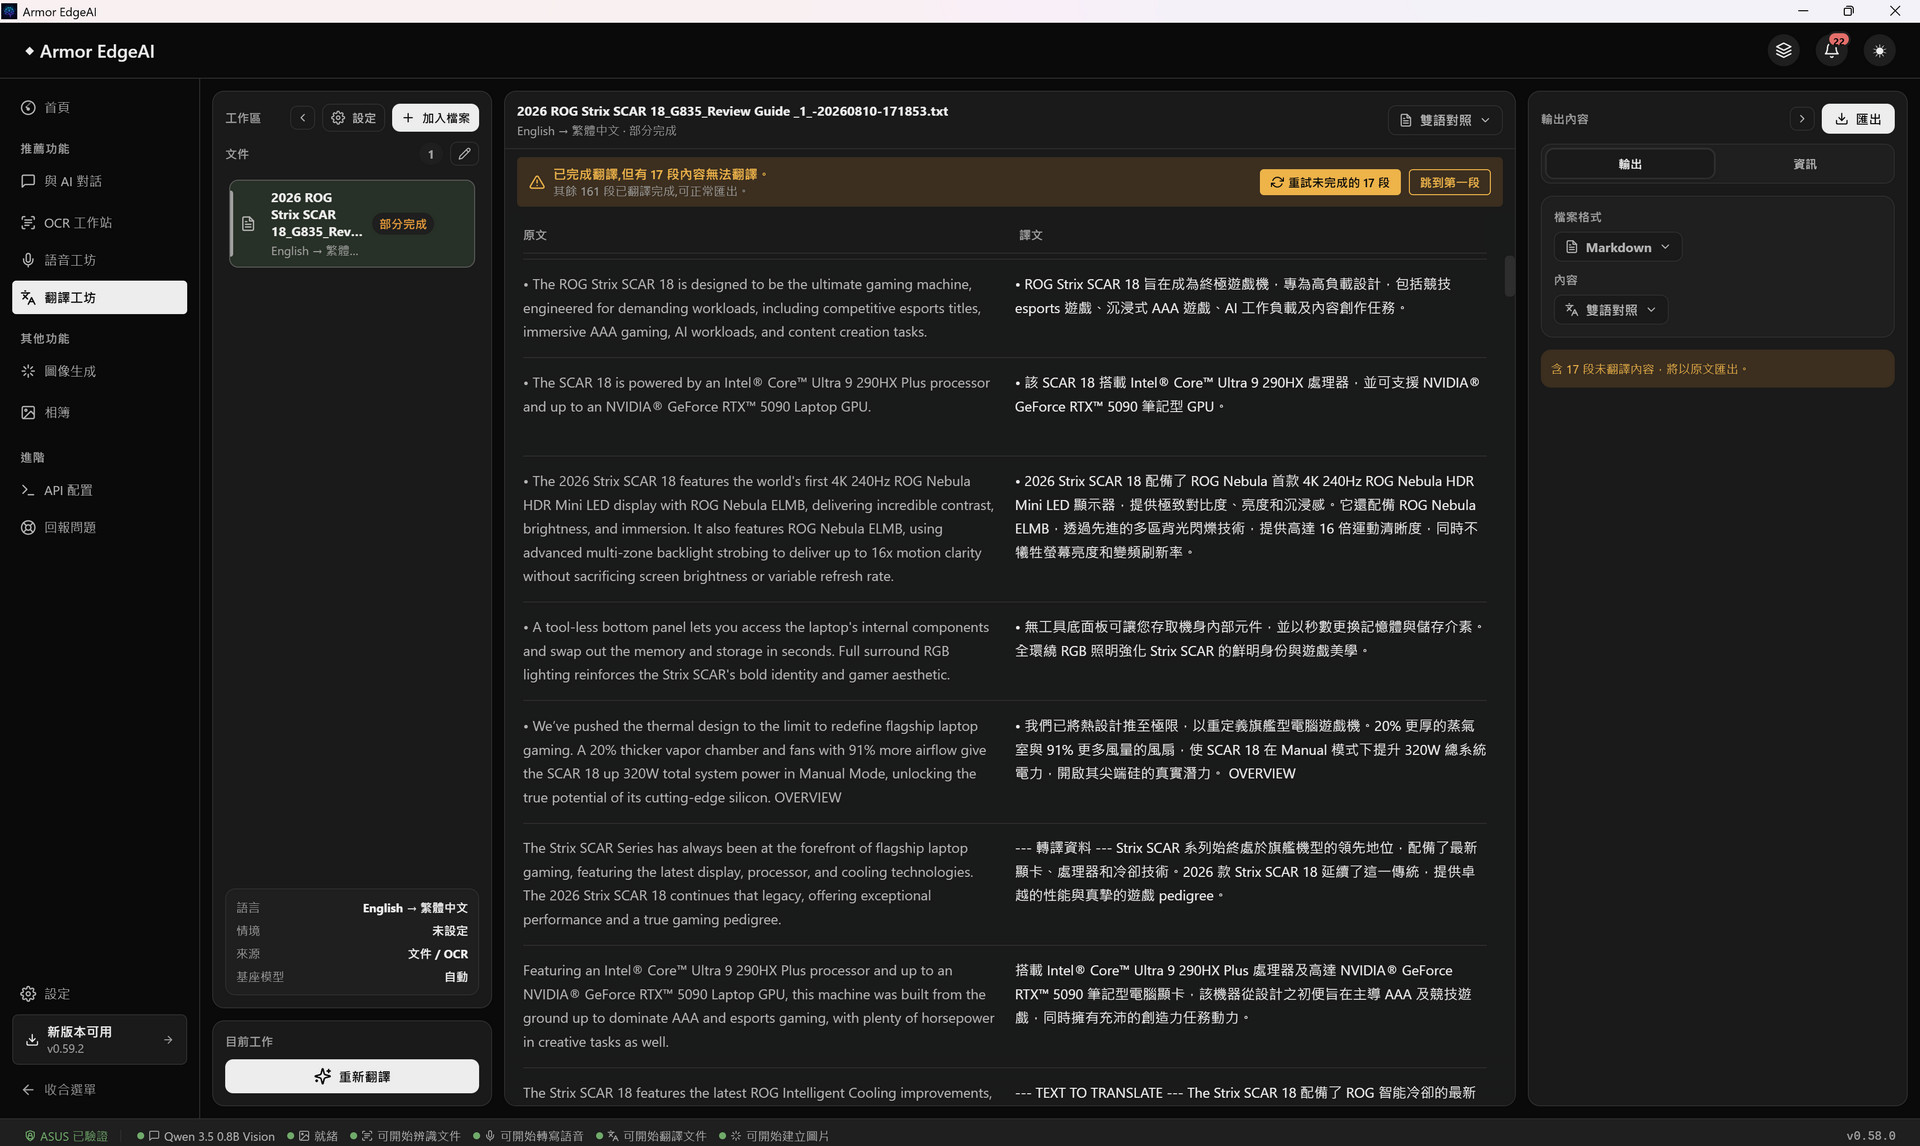Click the 譯文 column header

pyautogui.click(x=1031, y=235)
